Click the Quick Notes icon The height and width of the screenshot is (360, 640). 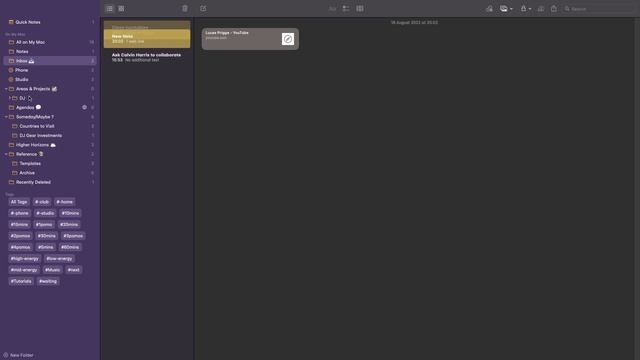pos(11,22)
